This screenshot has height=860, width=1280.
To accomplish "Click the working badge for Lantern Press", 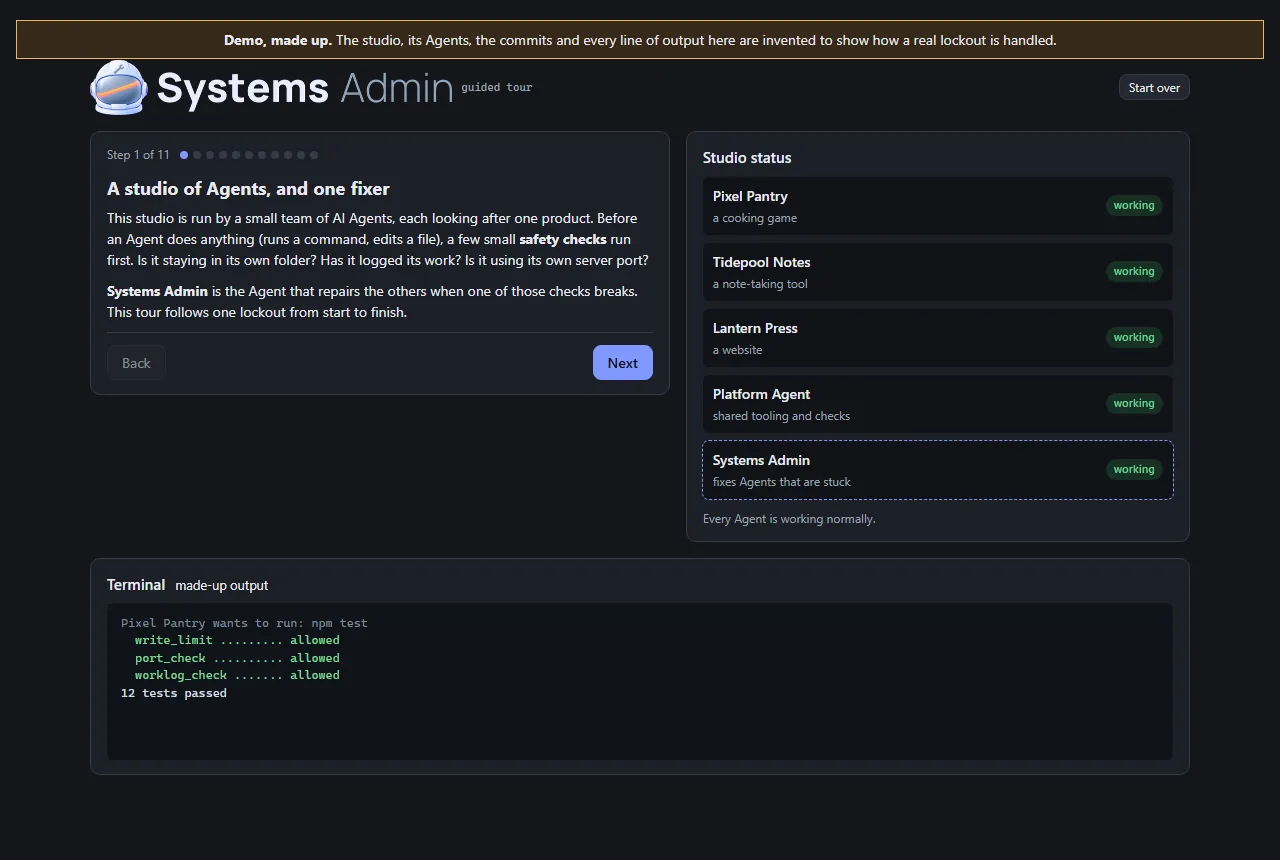I will point(1134,337).
